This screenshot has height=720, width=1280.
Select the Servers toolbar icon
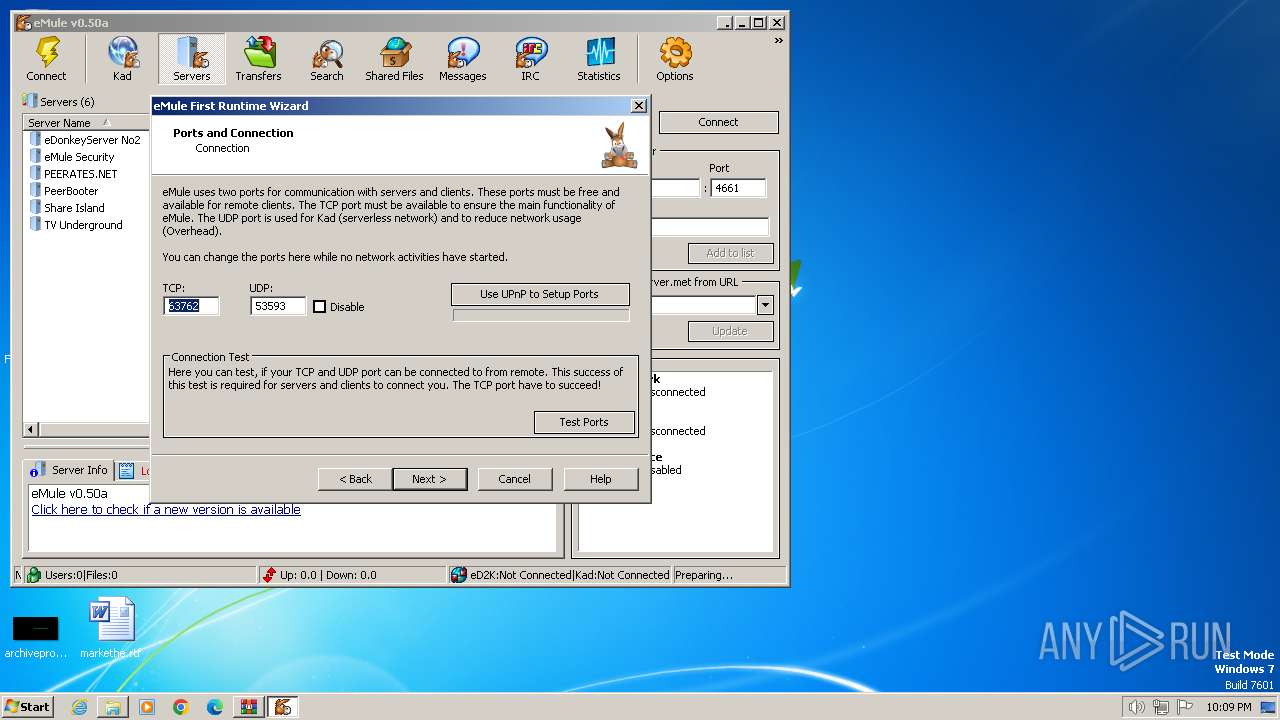point(191,59)
